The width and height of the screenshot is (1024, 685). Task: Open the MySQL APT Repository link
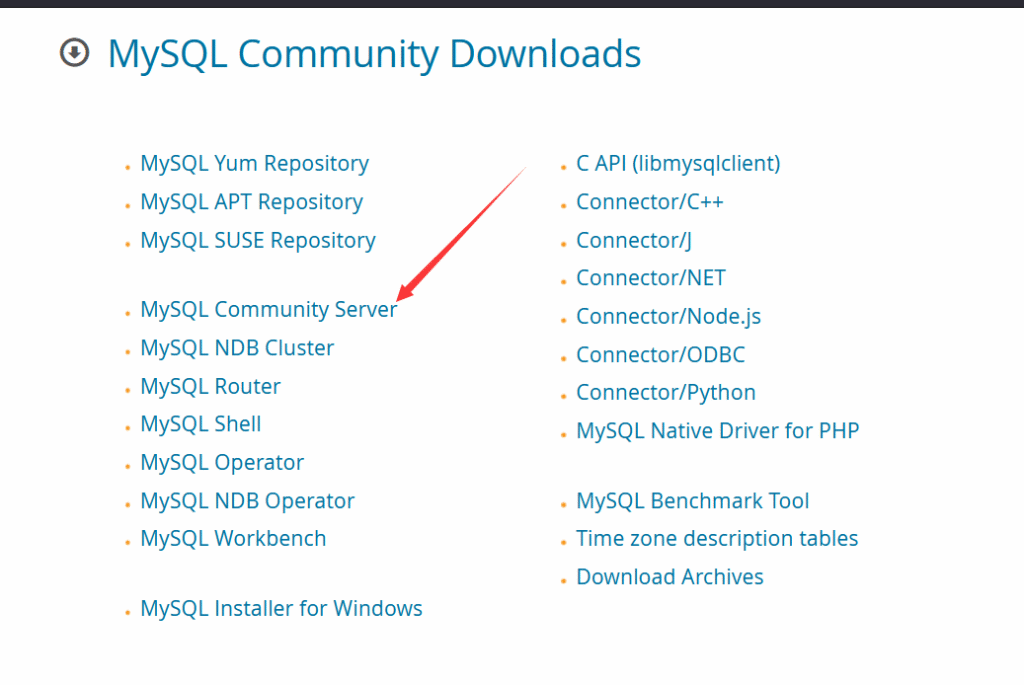251,202
